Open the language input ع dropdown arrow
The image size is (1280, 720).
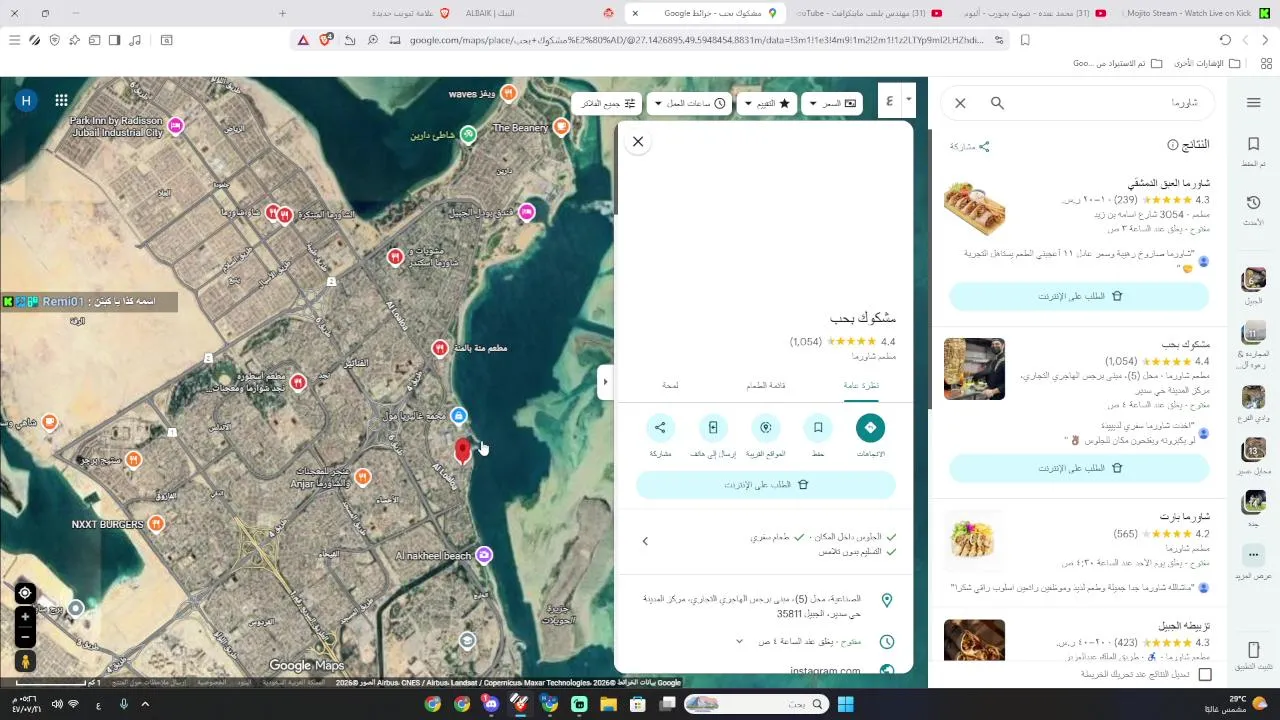pyautogui.click(x=908, y=100)
